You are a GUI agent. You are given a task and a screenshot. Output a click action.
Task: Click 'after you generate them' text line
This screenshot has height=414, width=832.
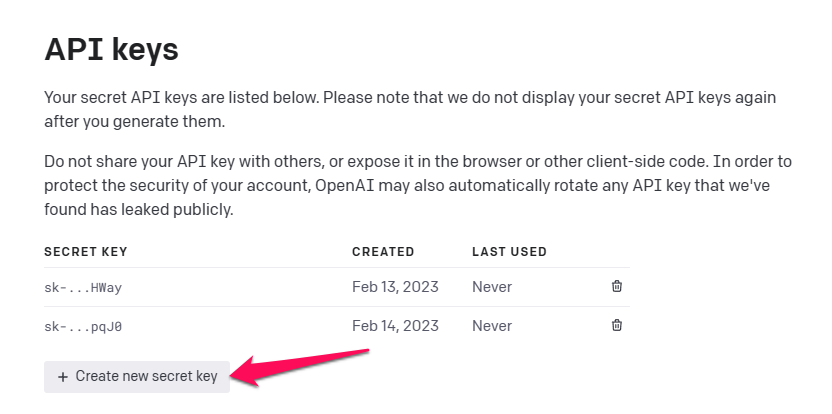click(134, 122)
